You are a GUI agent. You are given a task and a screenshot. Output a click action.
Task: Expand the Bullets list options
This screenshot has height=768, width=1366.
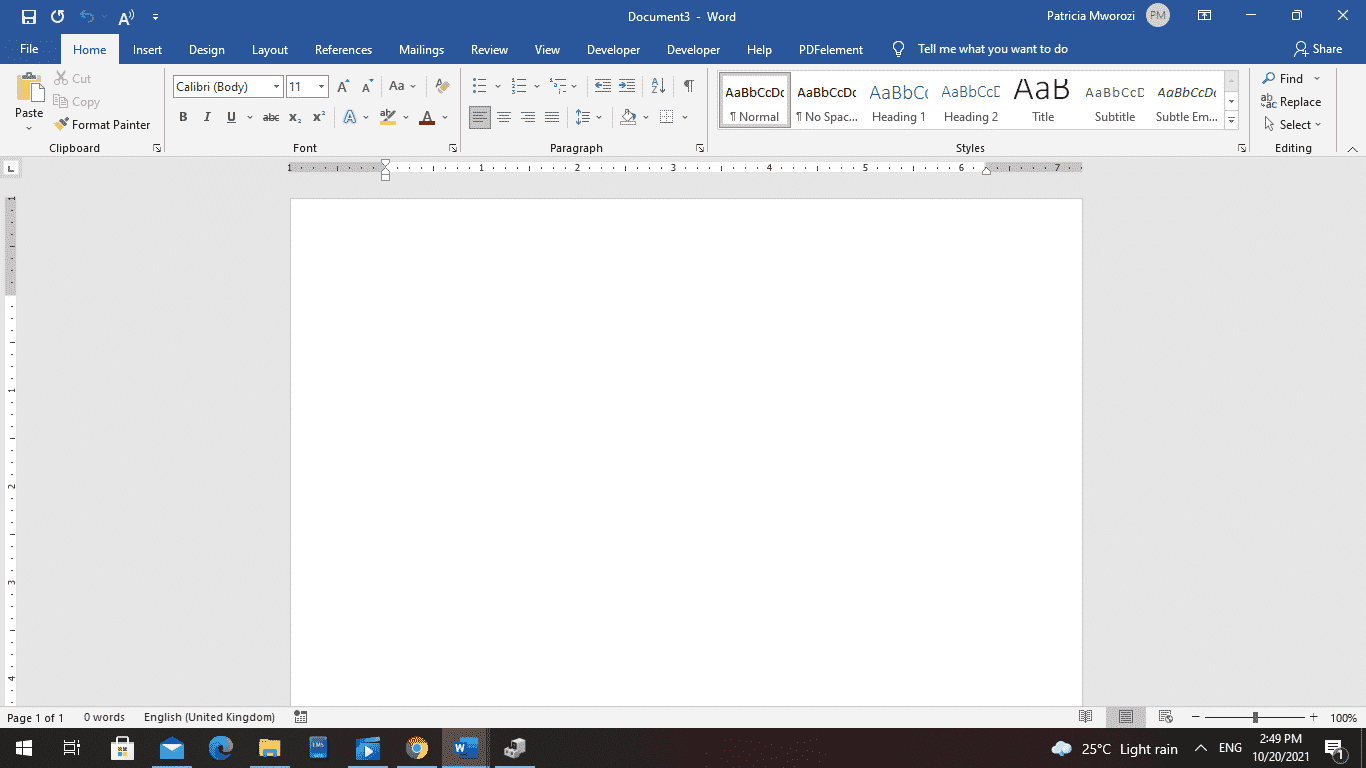tap(497, 87)
